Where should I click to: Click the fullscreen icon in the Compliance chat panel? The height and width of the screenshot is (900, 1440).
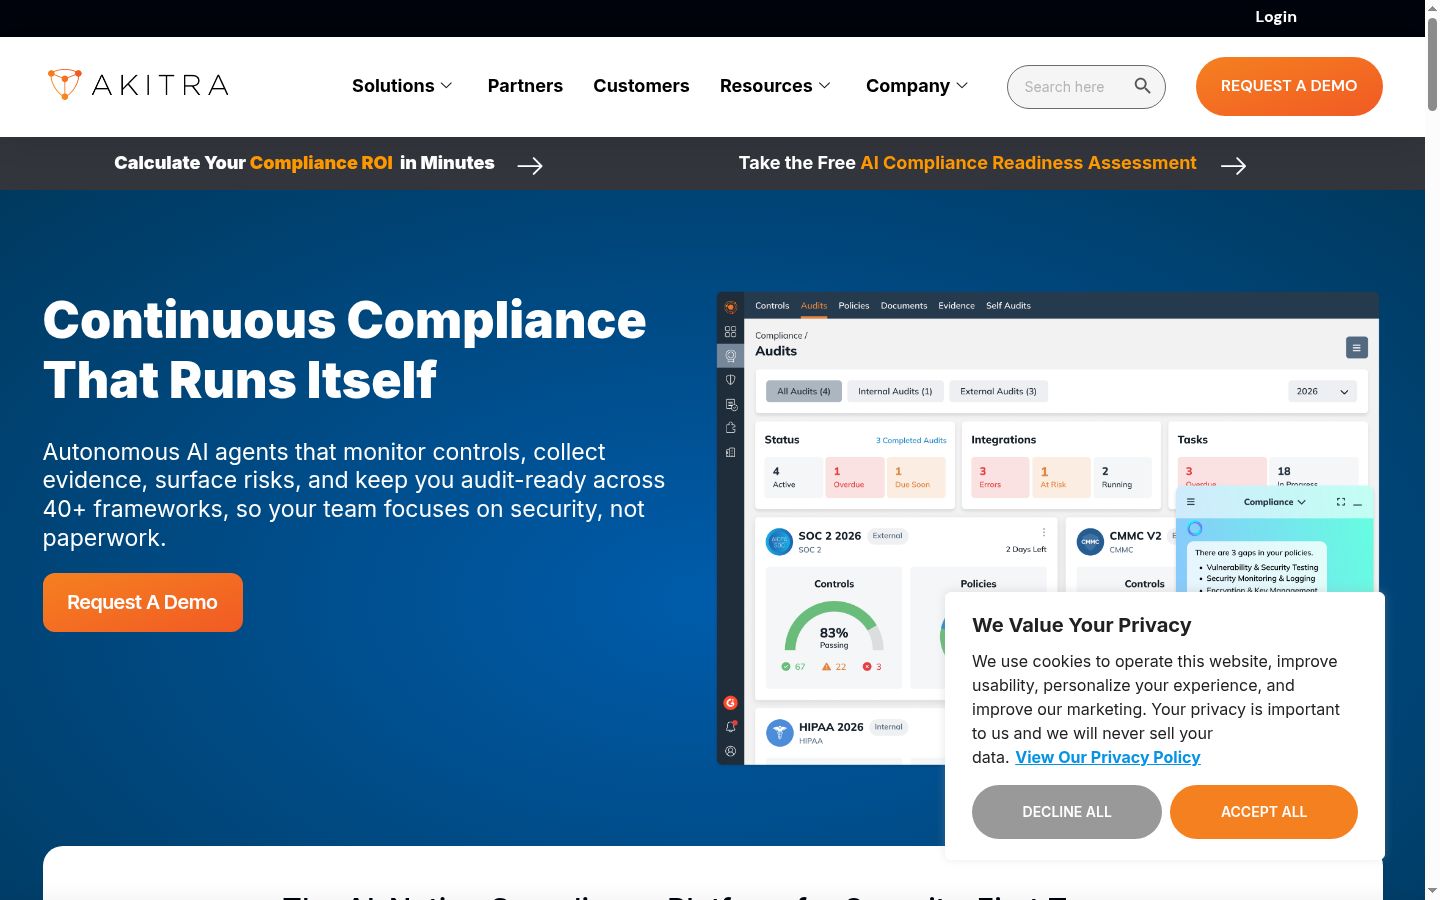pos(1341,502)
